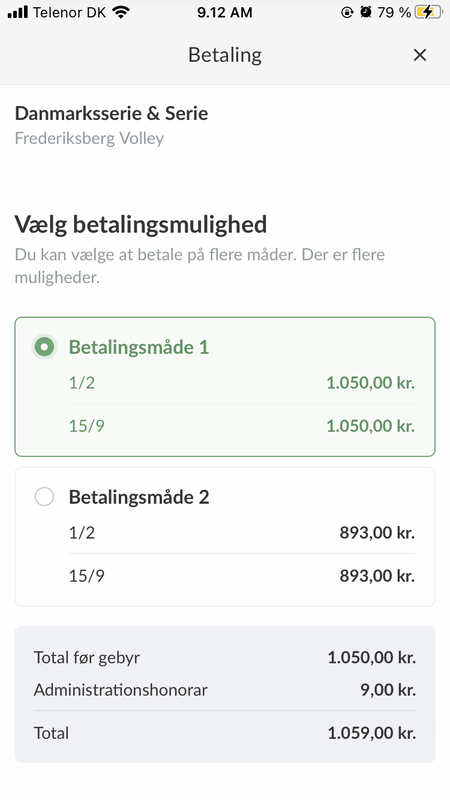Tap the Administrationshonorar fee row
Screen dimensions: 450x800
pyautogui.click(x=224, y=690)
